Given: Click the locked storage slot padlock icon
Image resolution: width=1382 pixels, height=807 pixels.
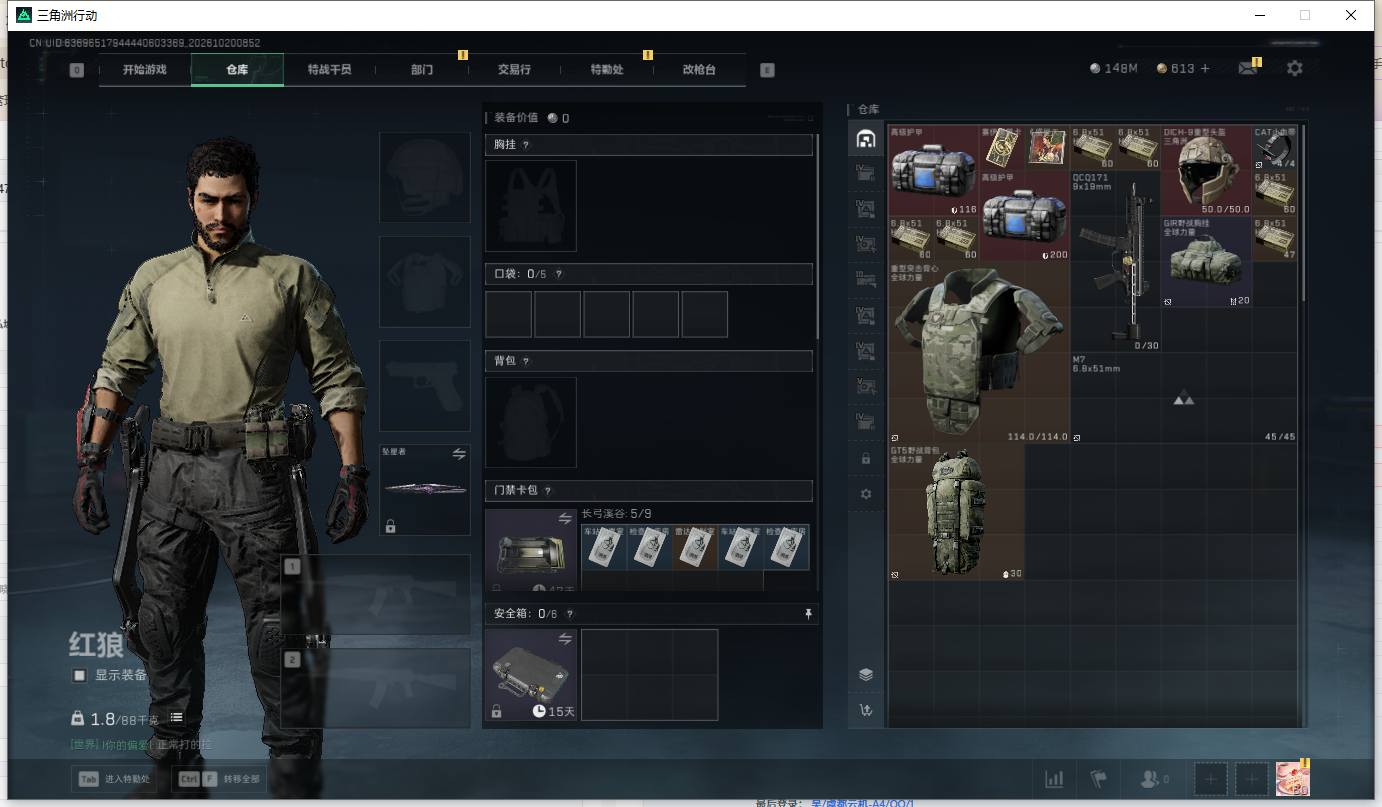Looking at the screenshot, I should click(x=866, y=459).
